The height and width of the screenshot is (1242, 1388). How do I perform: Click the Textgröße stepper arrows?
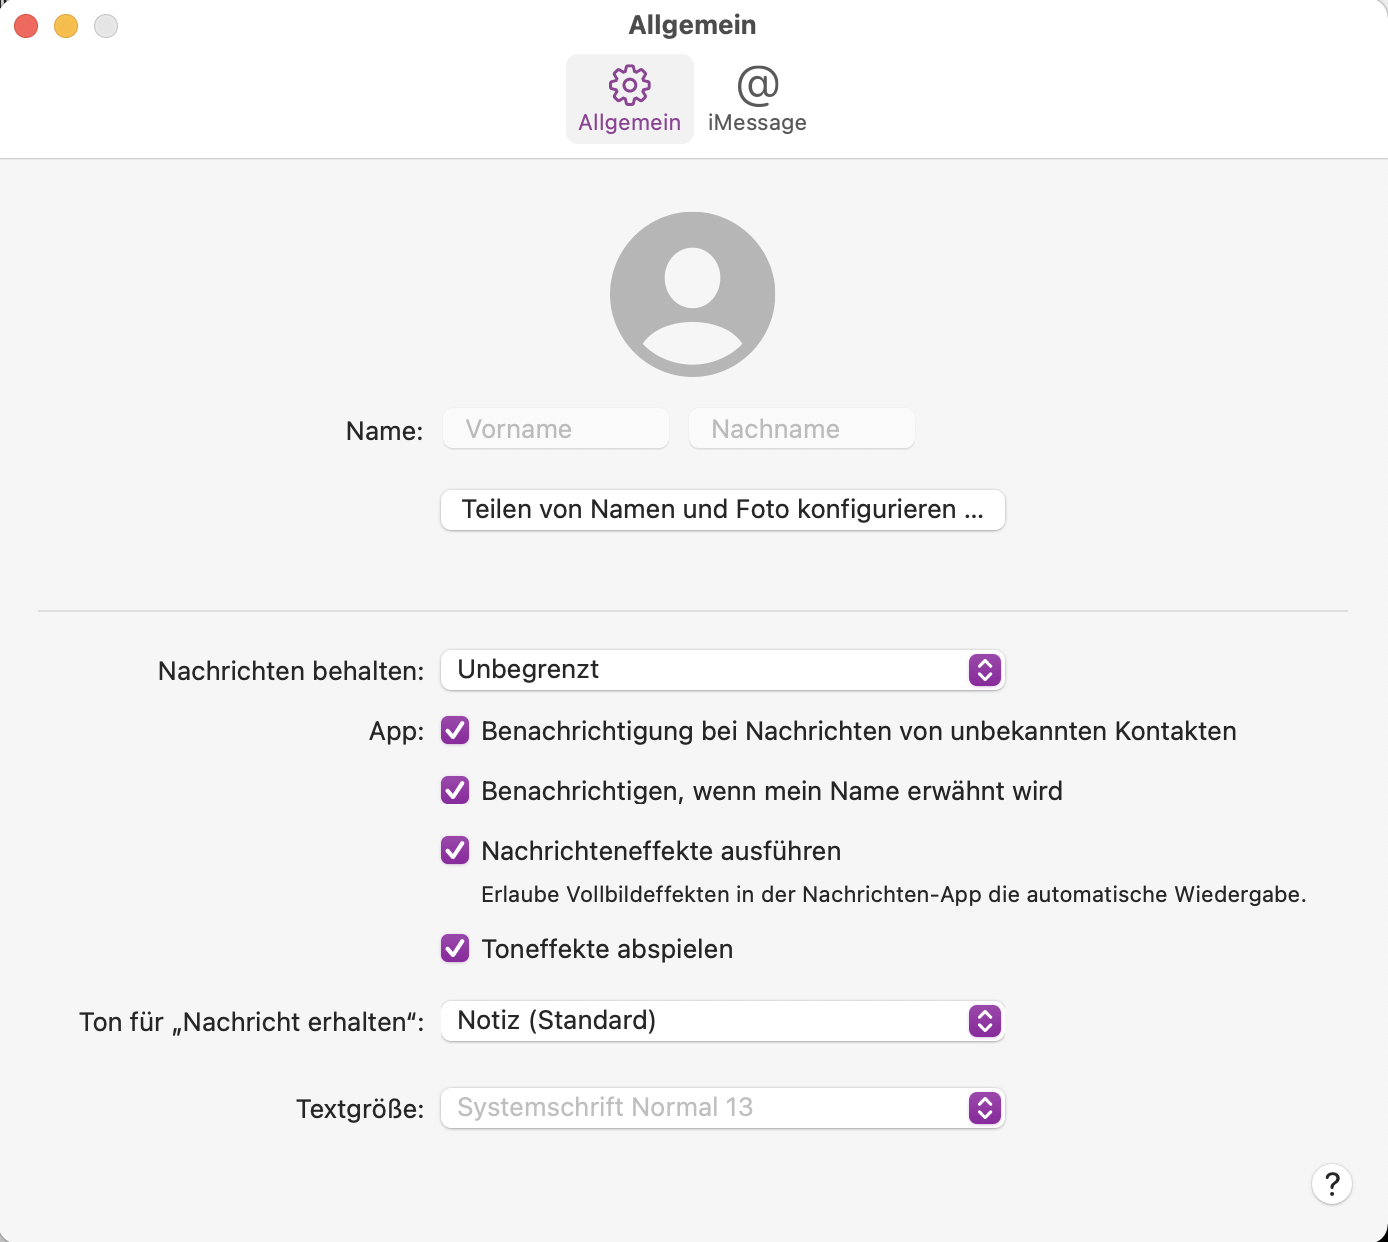point(984,1108)
